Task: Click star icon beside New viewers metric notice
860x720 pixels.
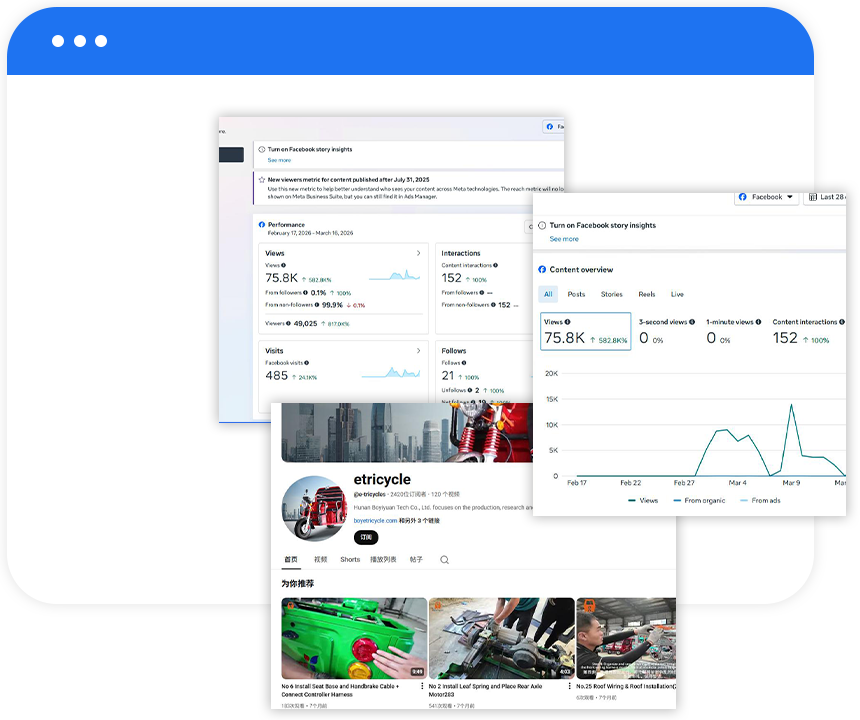Action: click(262, 180)
